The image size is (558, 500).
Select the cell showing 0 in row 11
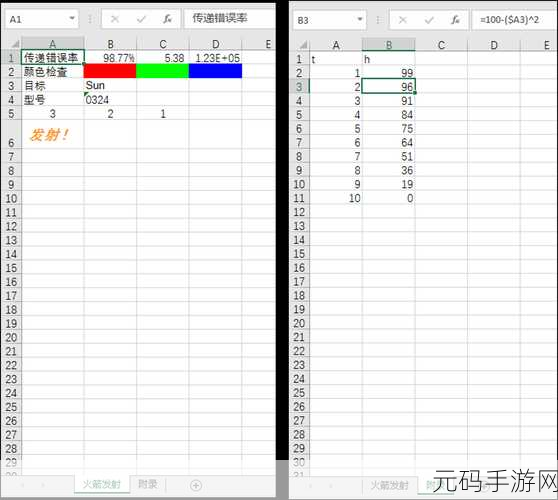point(389,198)
